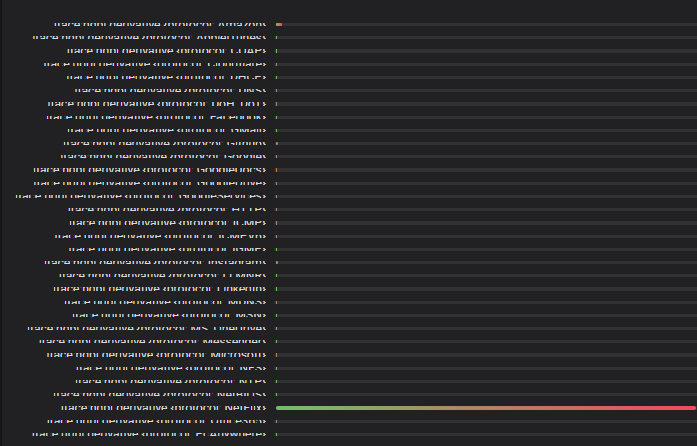Select the NetBIOS protocol label
The image size is (697, 446).
pos(160,394)
